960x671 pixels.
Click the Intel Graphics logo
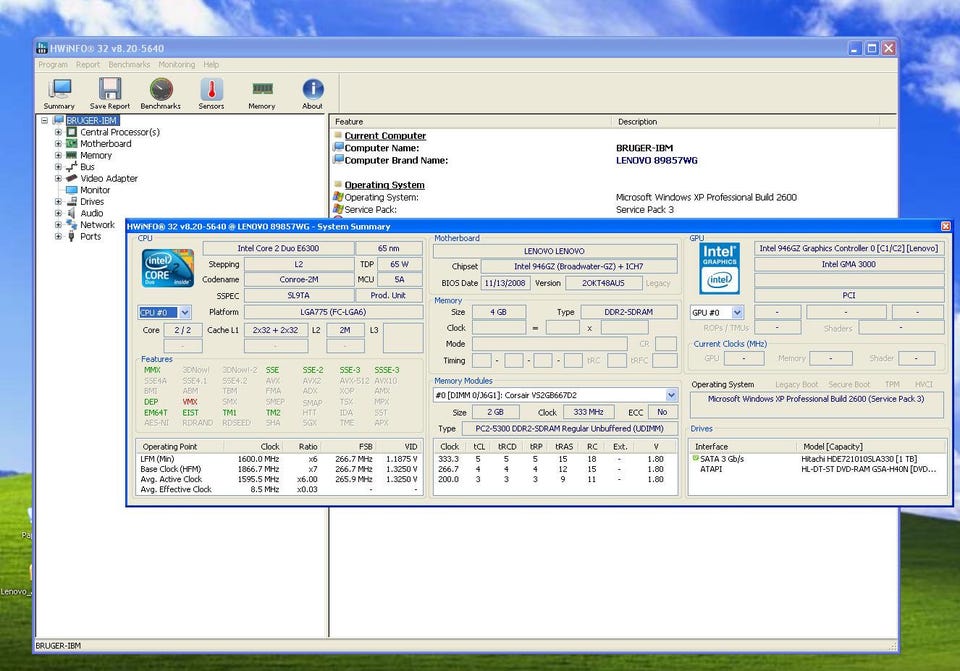(x=719, y=268)
